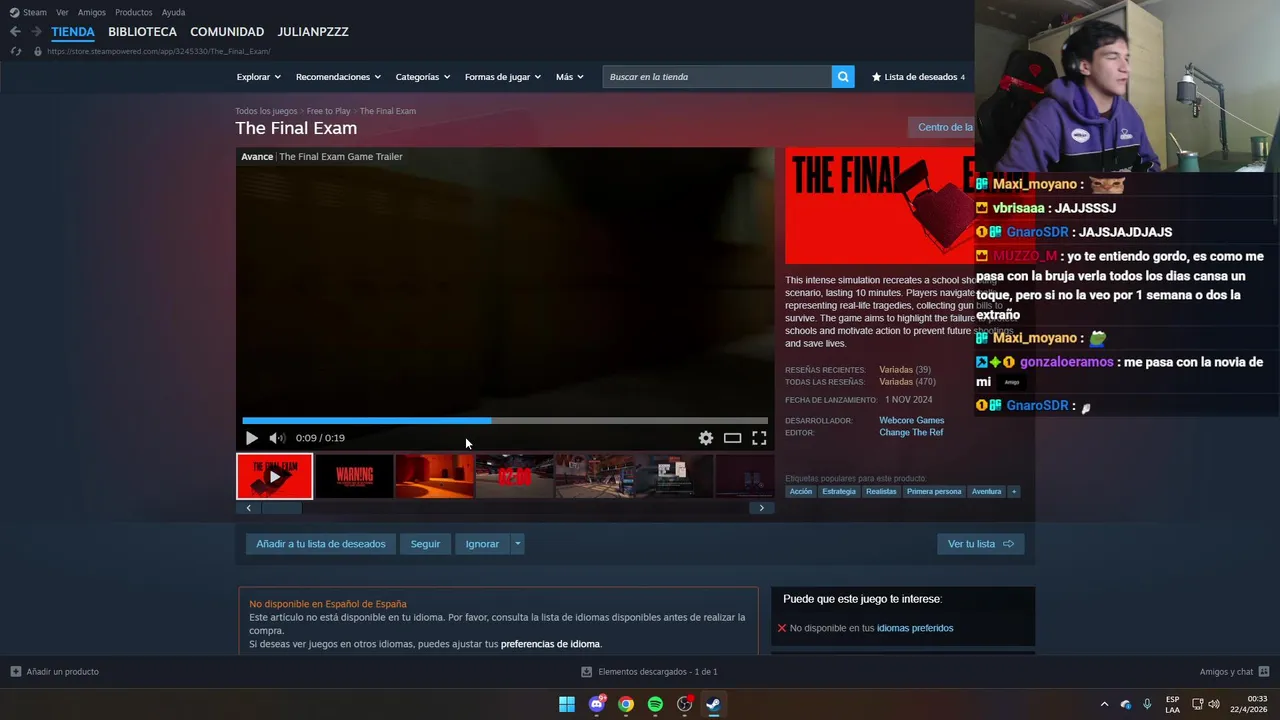Open the JULIANPZZZ profile tab
The image size is (1280, 720).
click(313, 32)
